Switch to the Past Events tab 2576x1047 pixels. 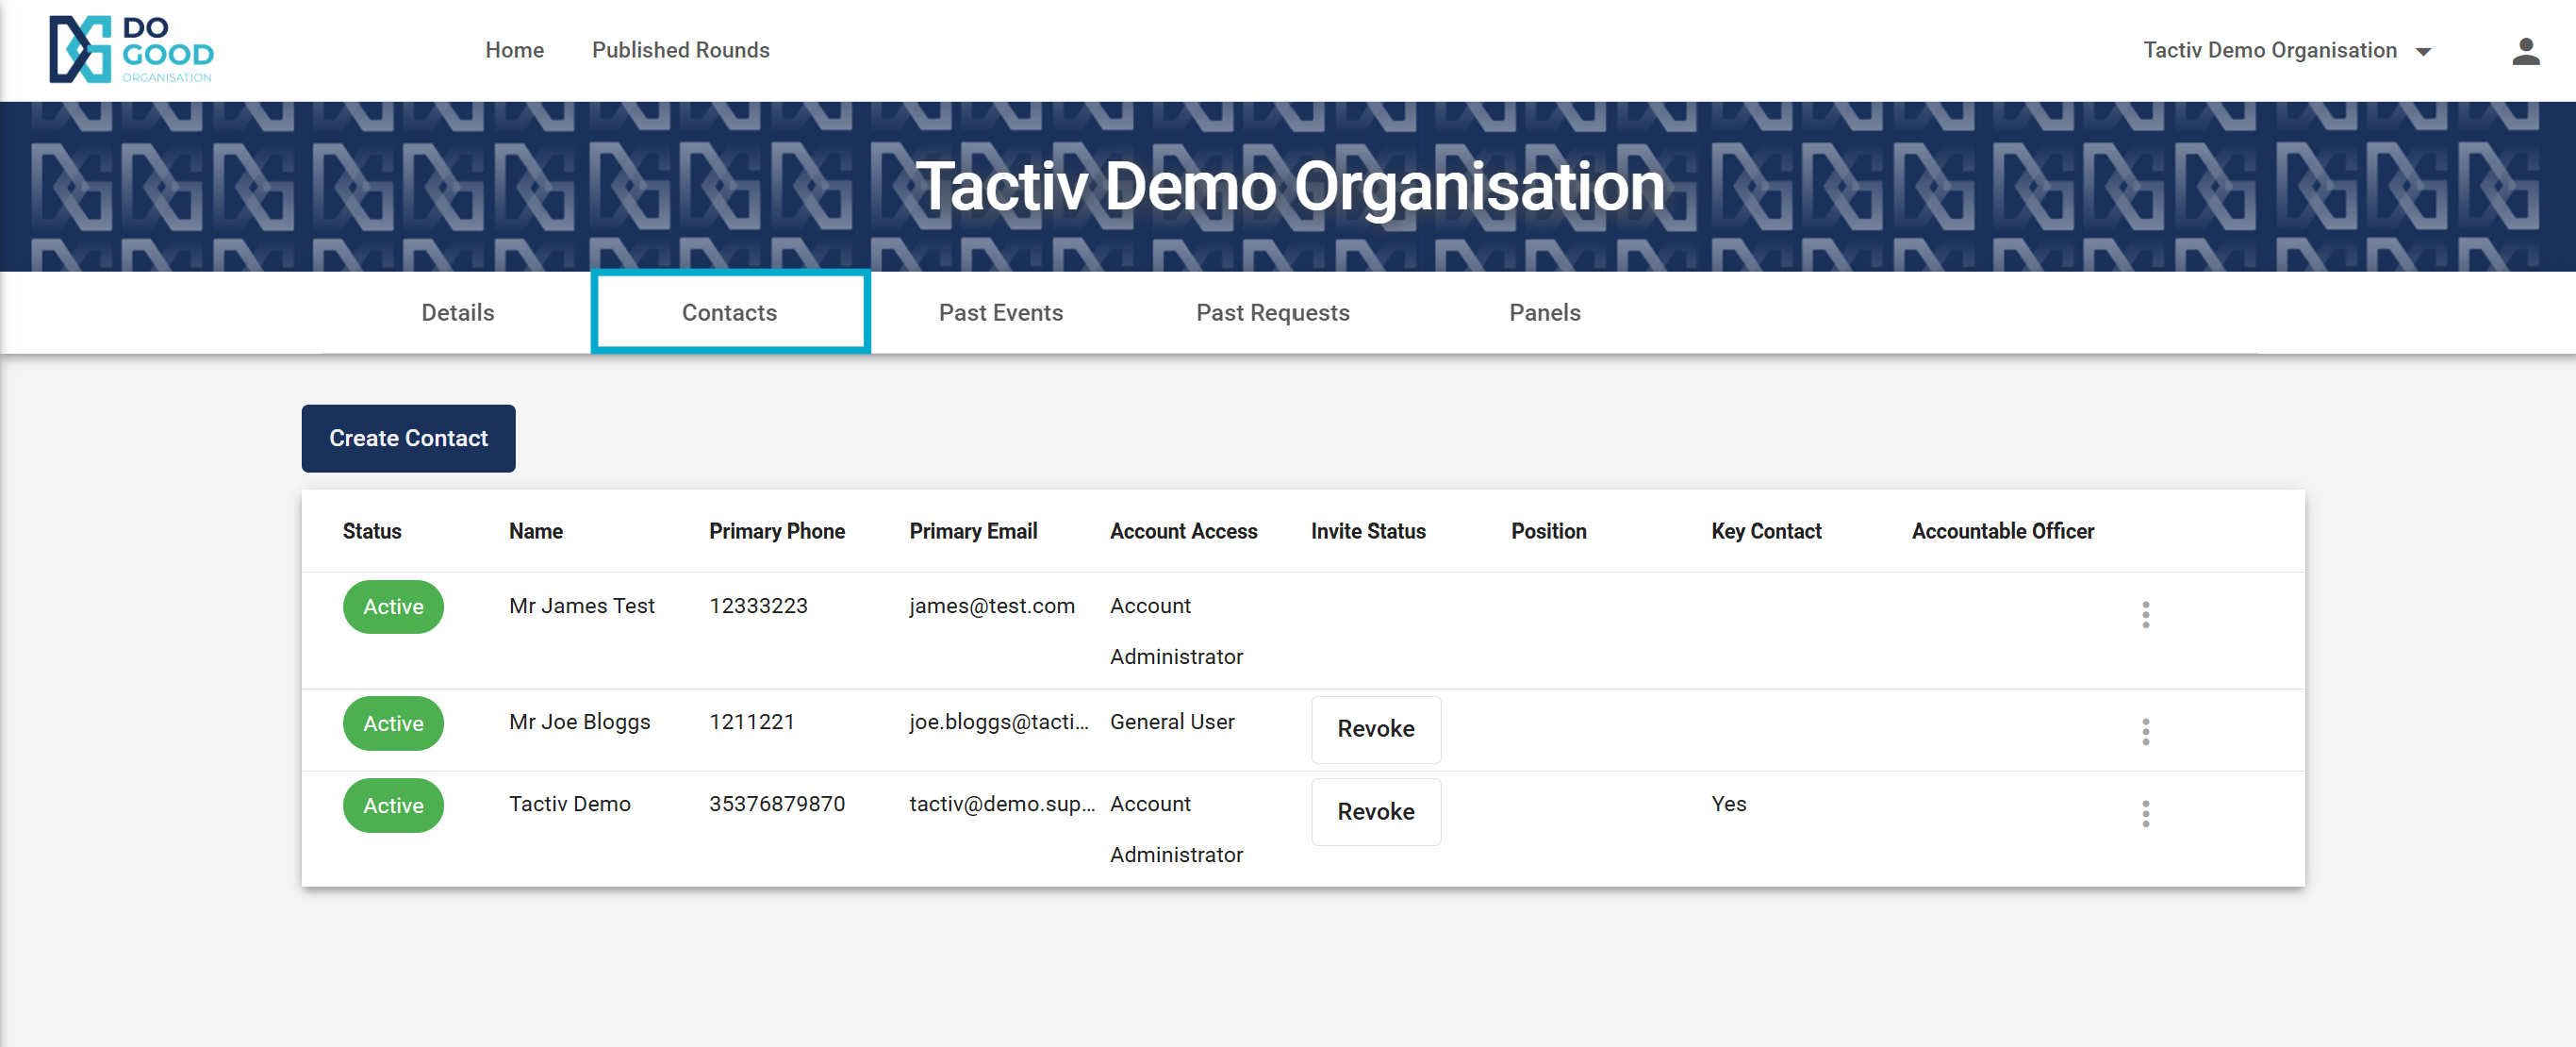[1000, 313]
